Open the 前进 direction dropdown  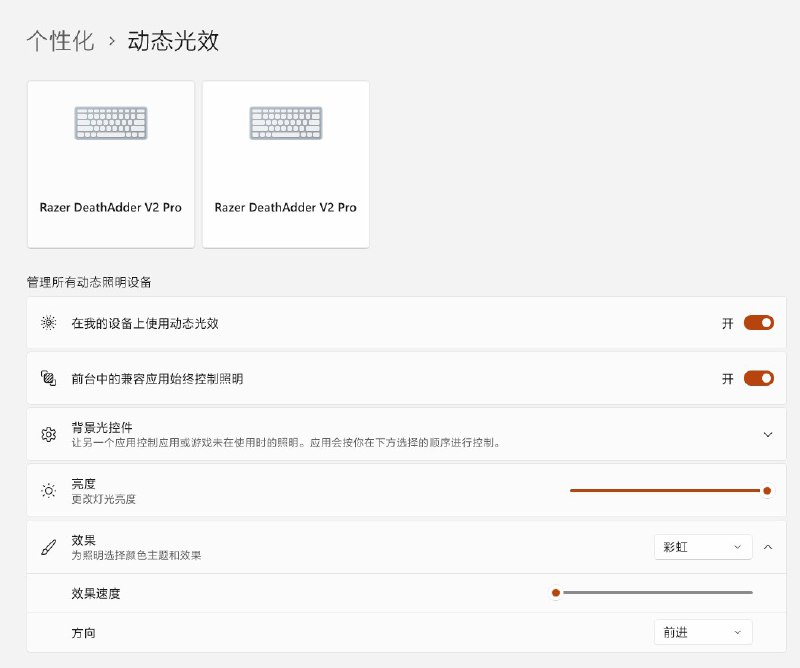703,632
